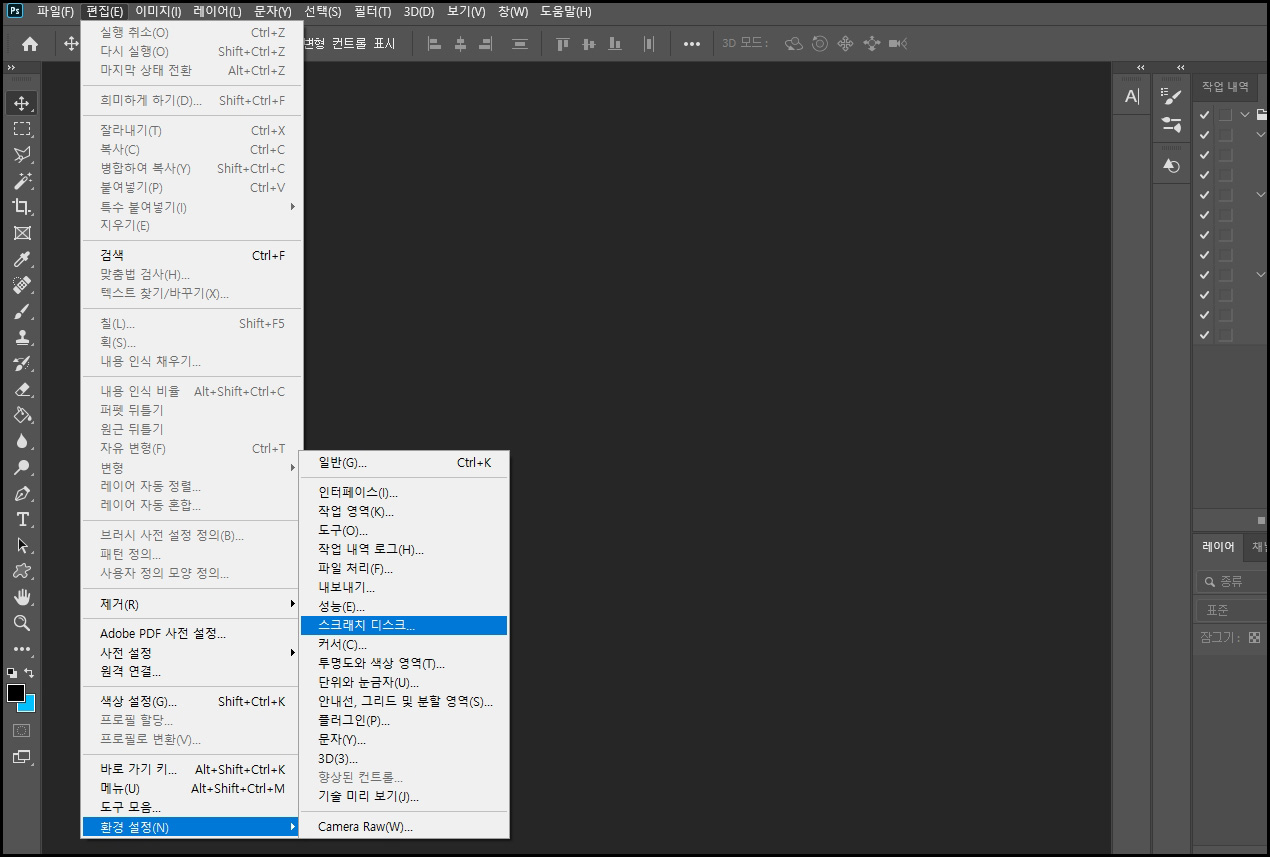Align top edges icon in options bar

[x=563, y=44]
